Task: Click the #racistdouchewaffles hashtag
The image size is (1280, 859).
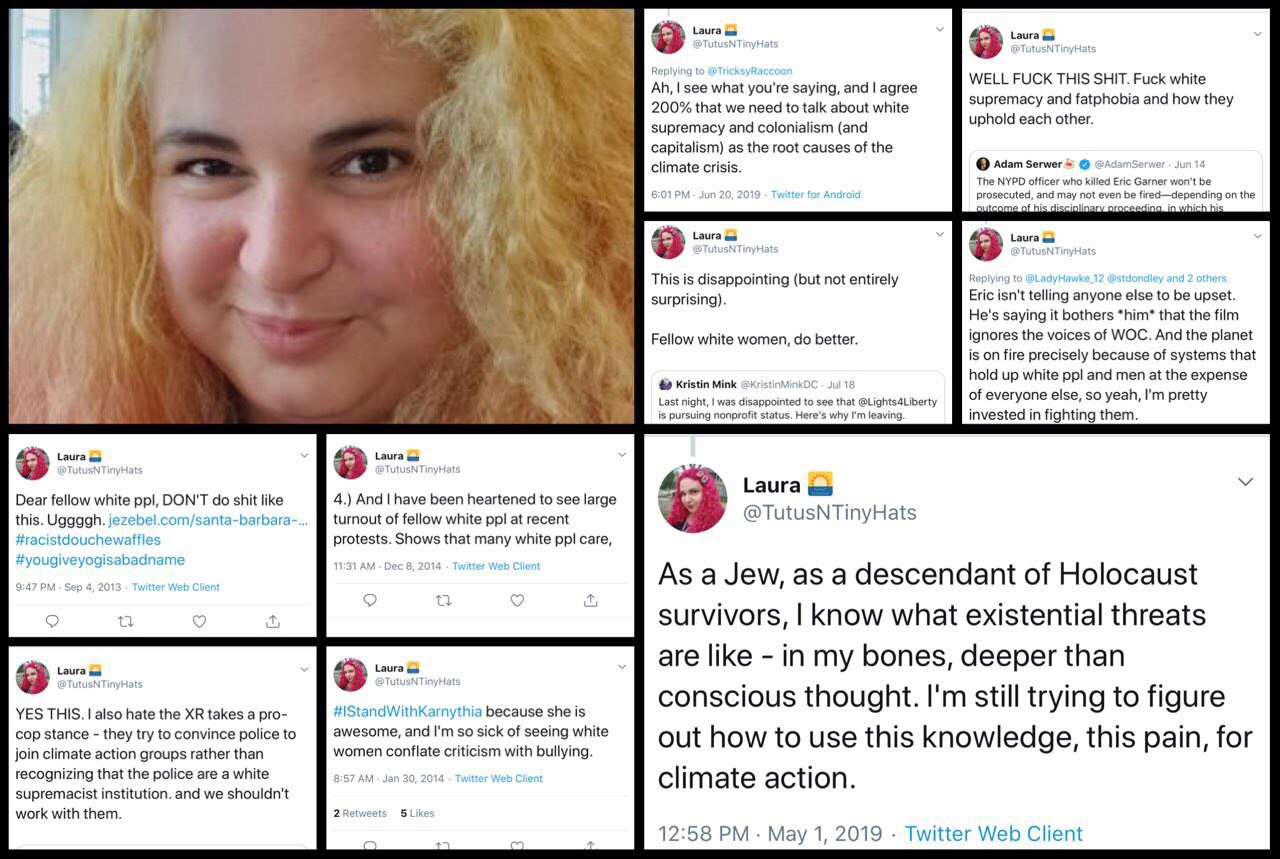Action: 88,540
